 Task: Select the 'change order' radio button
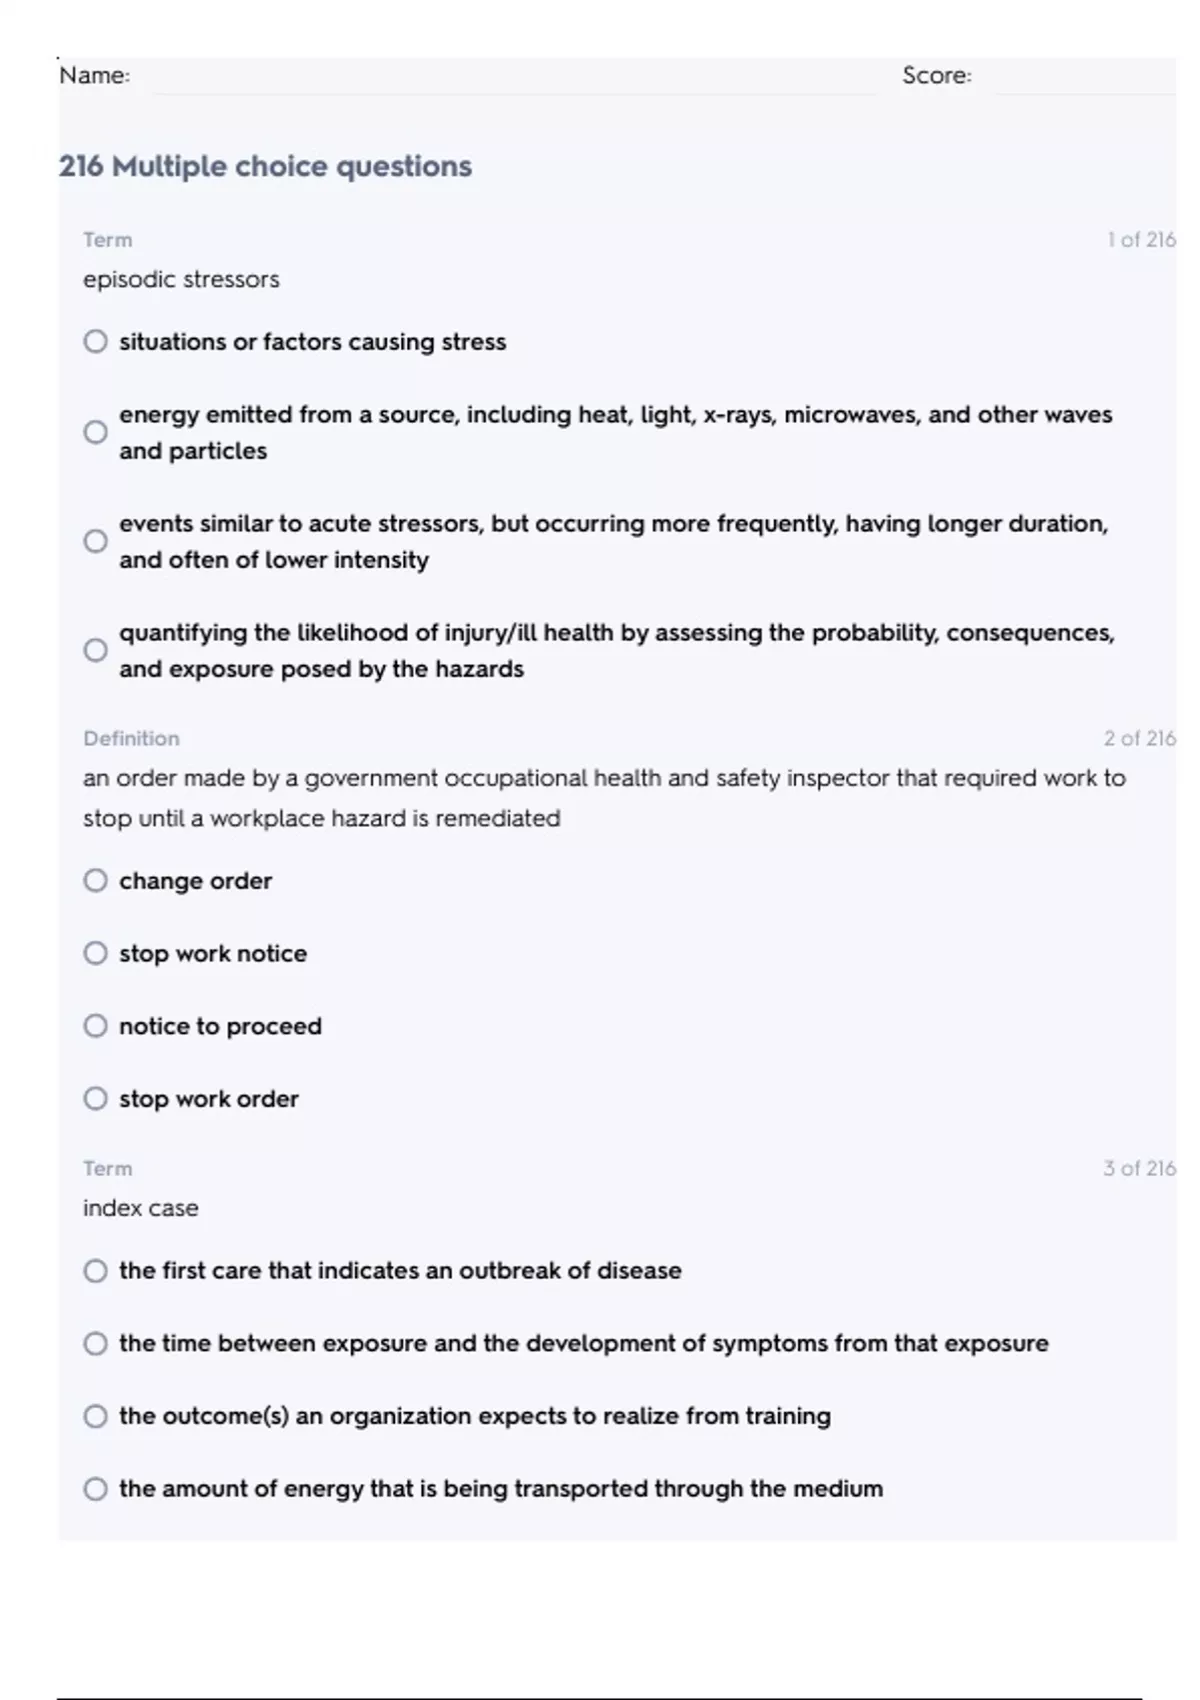(95, 881)
